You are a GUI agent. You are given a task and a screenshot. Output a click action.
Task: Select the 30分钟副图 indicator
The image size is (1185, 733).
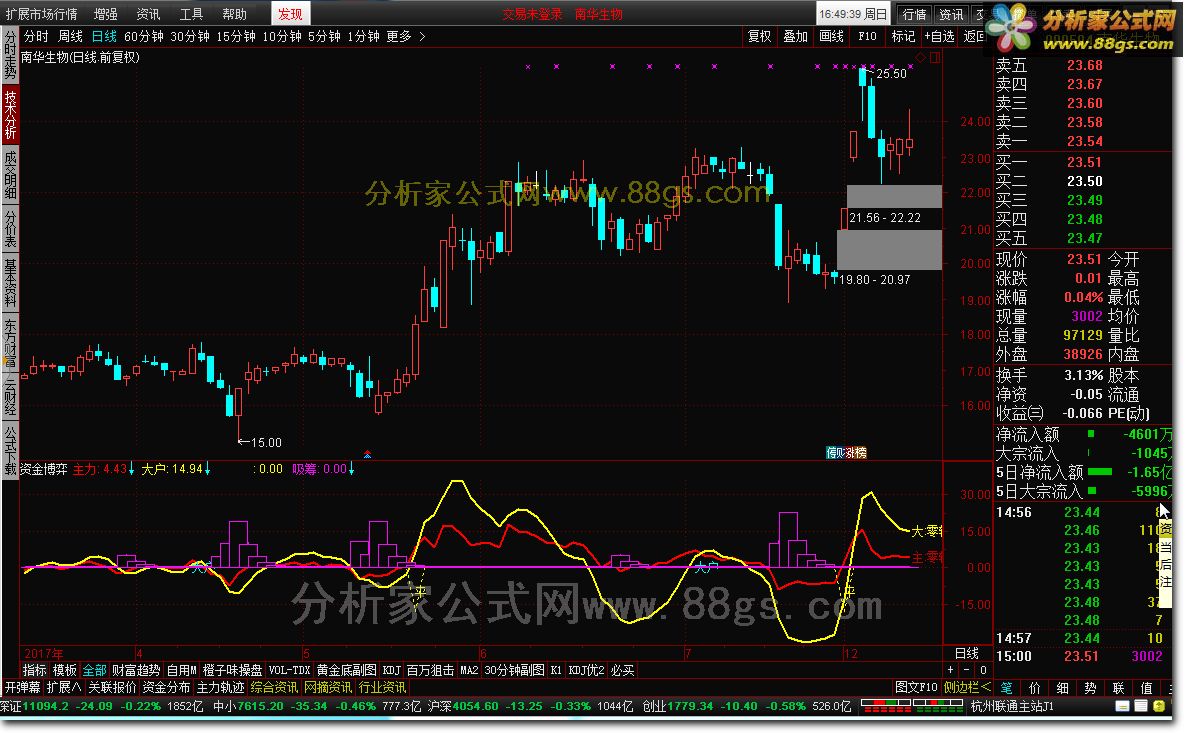pyautogui.click(x=515, y=670)
